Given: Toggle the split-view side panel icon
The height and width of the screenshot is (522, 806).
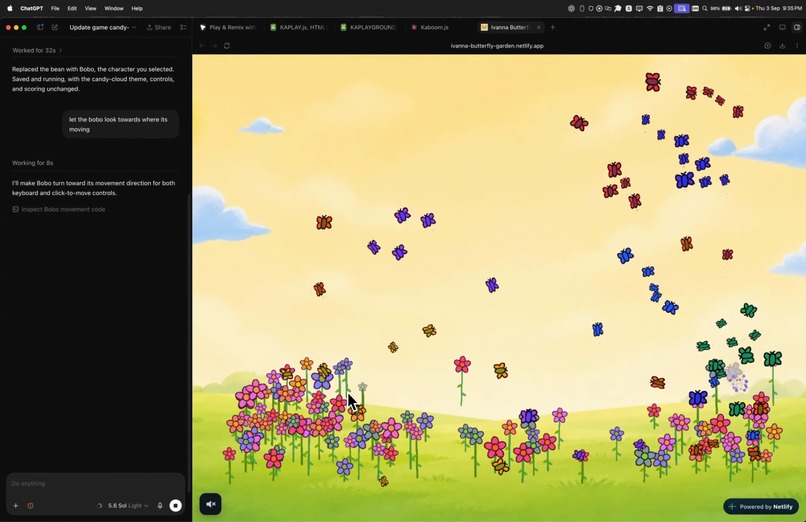Looking at the screenshot, I should (x=797, y=27).
